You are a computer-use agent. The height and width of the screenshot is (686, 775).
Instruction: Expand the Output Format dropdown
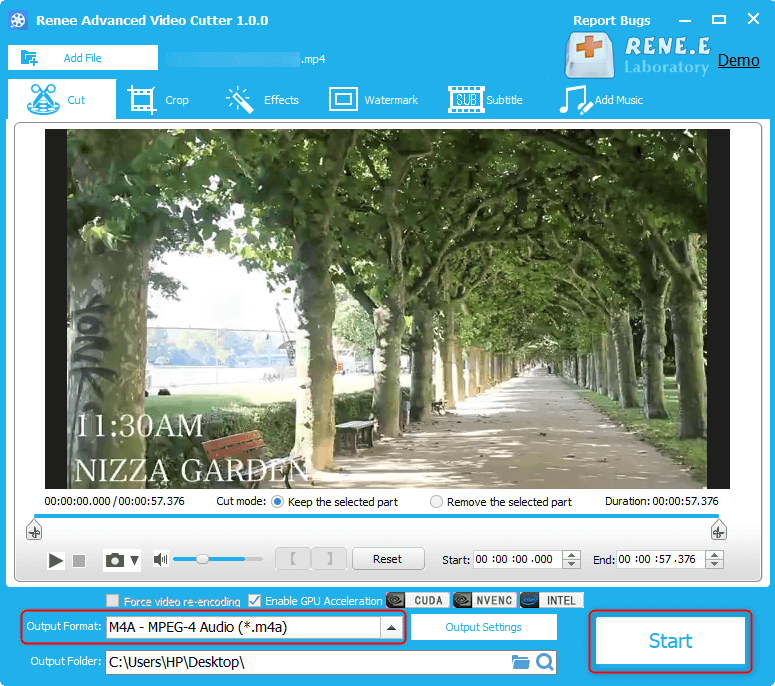point(392,628)
